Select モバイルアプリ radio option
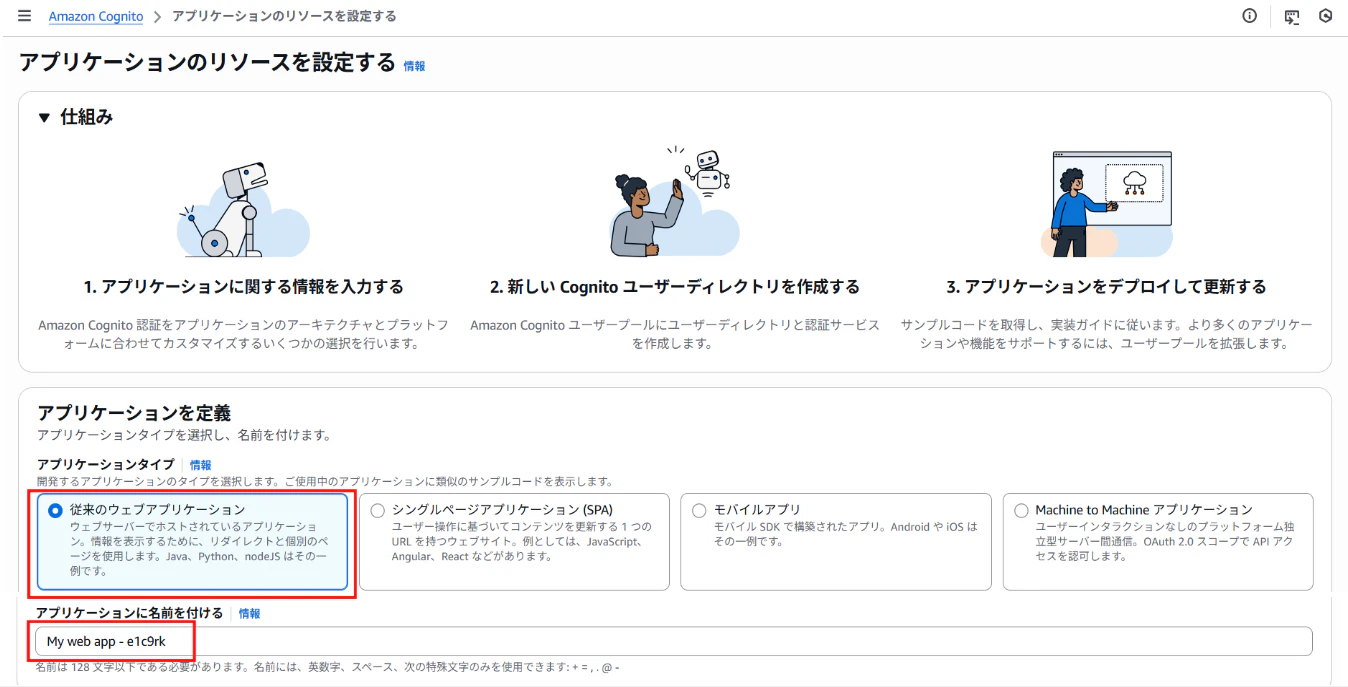The height and width of the screenshot is (687, 1348). click(699, 510)
